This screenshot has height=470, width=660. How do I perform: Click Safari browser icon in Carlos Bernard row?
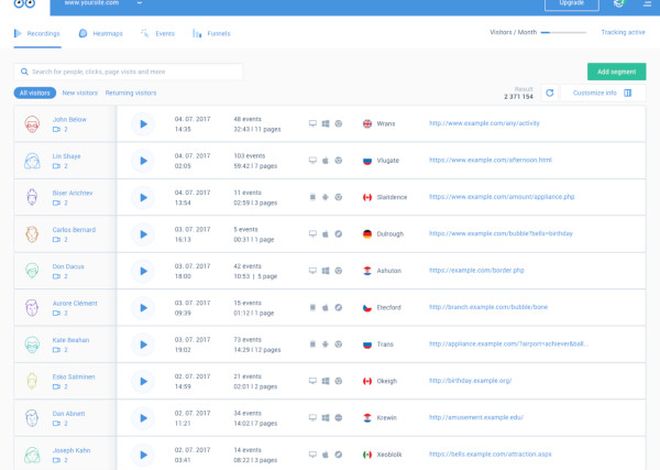point(338,234)
